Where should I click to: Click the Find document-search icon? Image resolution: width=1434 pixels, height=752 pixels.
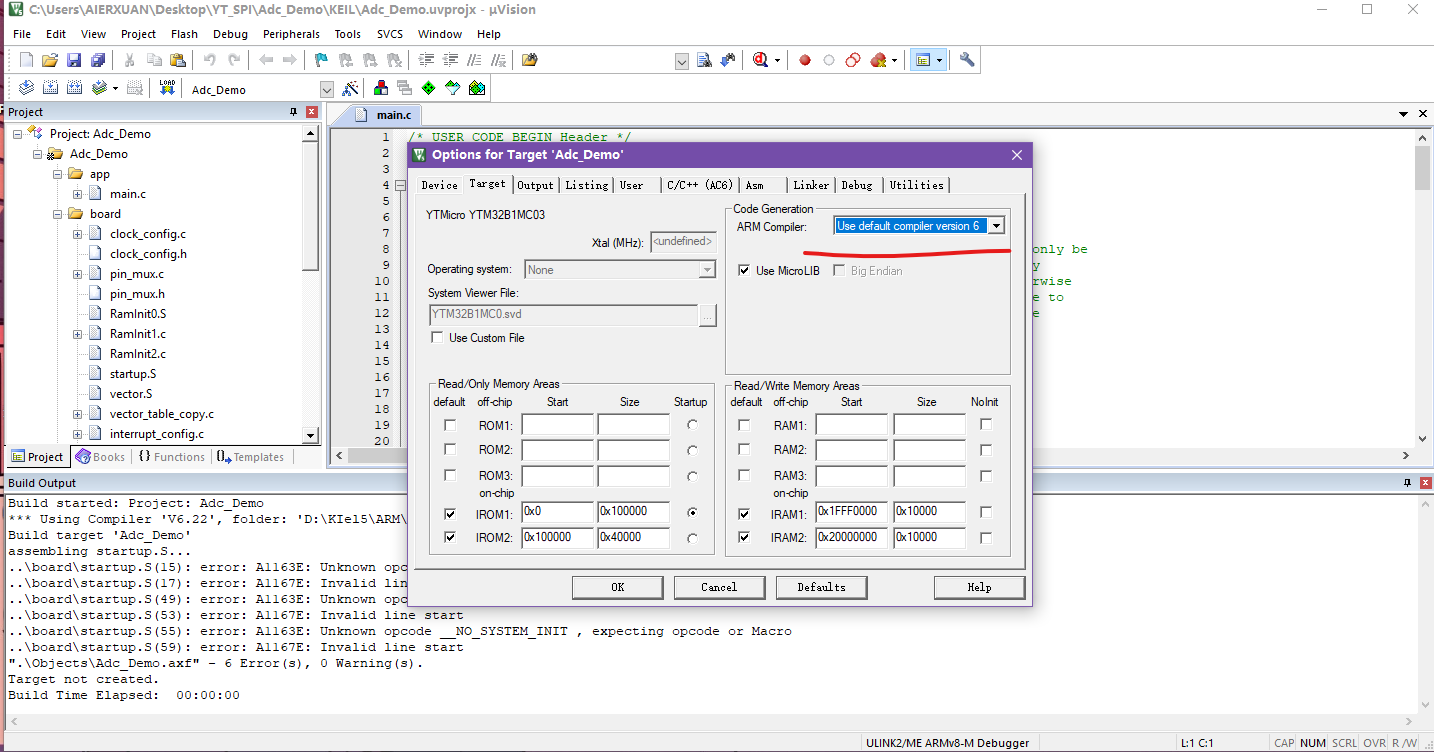[x=704, y=60]
